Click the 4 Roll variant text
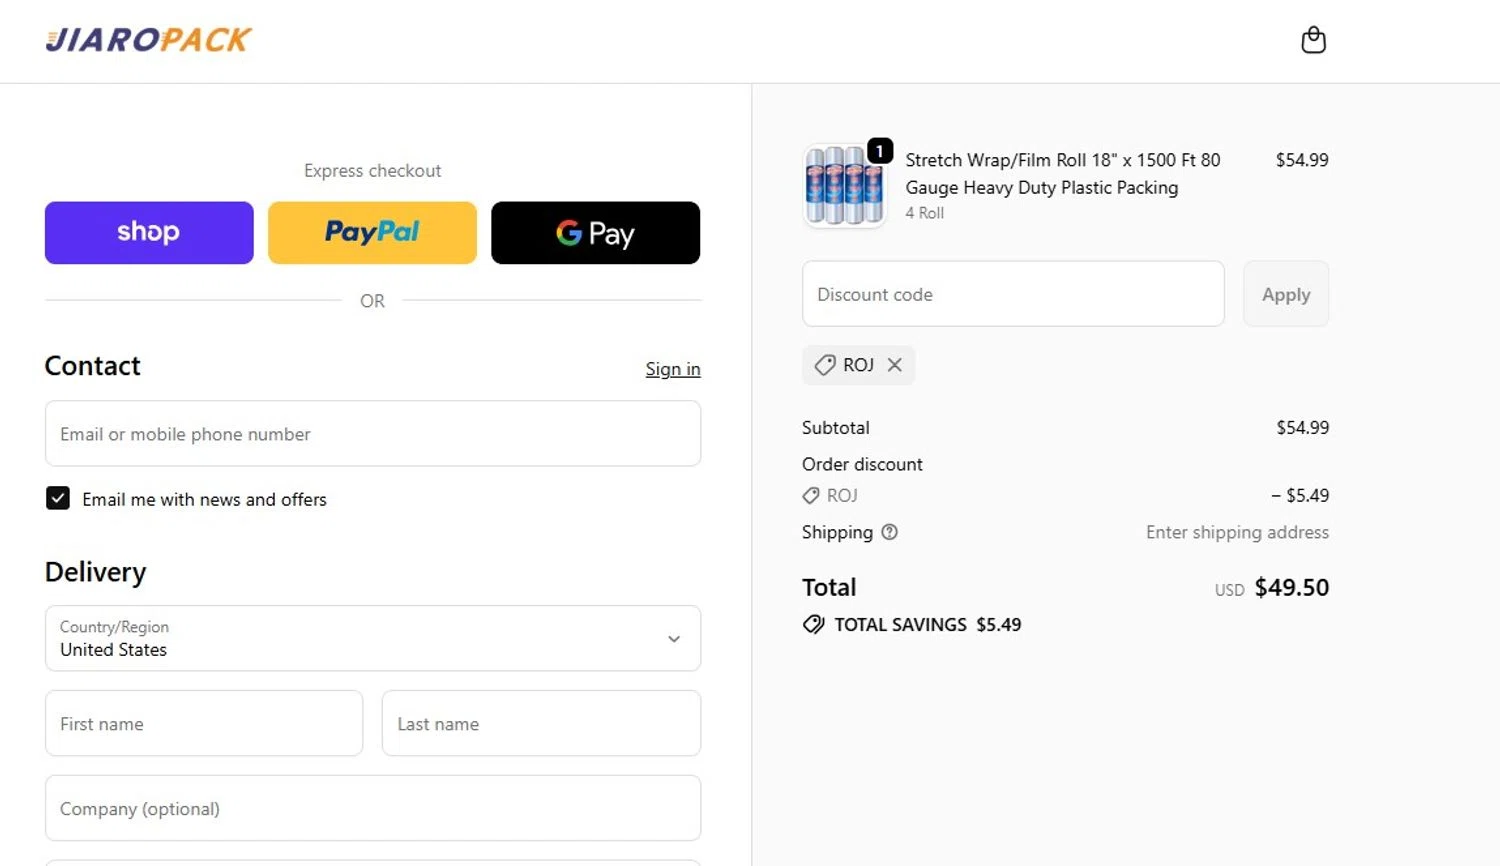 point(924,213)
